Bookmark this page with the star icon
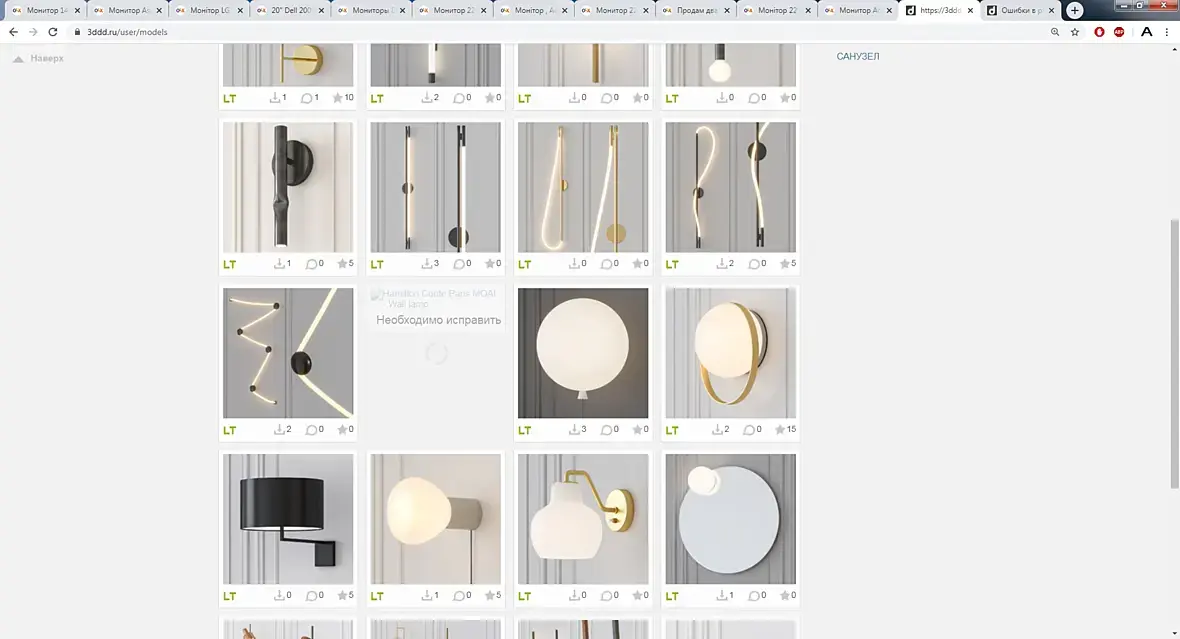Viewport: 1180px width, 639px height. point(1075,32)
